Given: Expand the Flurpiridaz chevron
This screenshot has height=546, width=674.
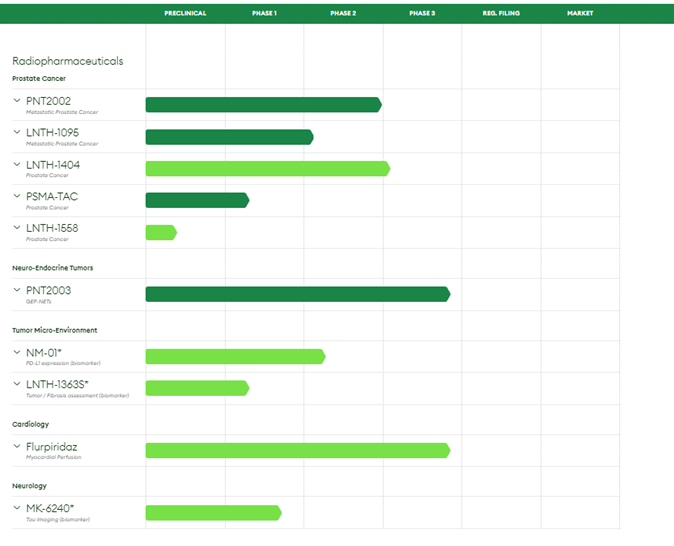Looking at the screenshot, I should coord(17,447).
